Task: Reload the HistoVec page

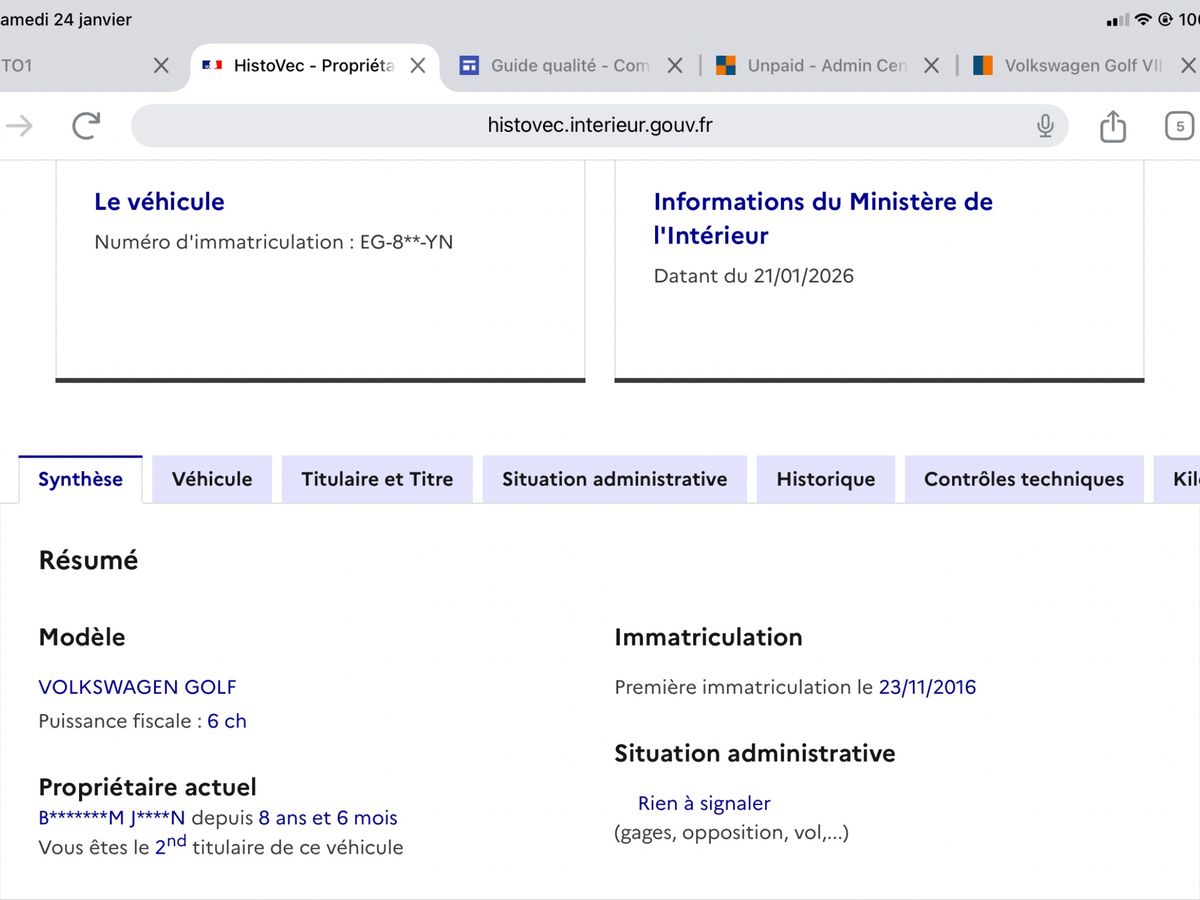Action: click(x=86, y=125)
